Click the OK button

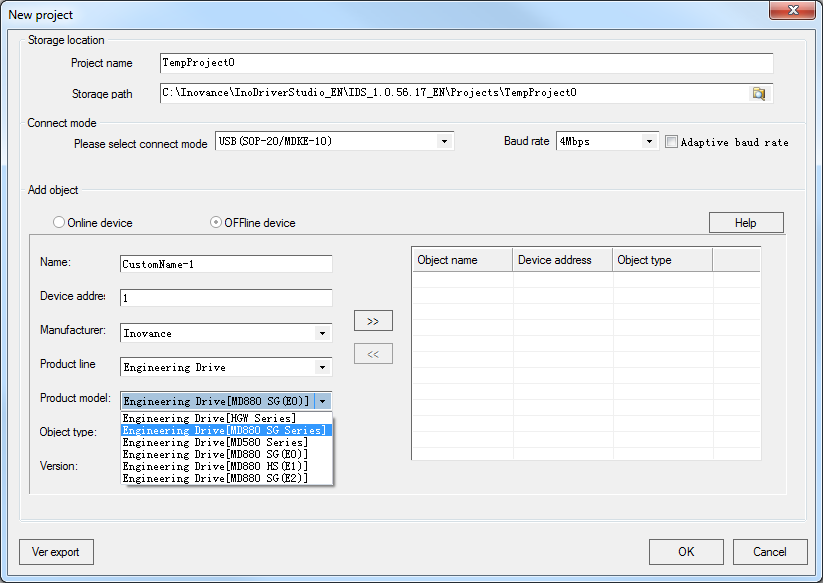tap(685, 552)
